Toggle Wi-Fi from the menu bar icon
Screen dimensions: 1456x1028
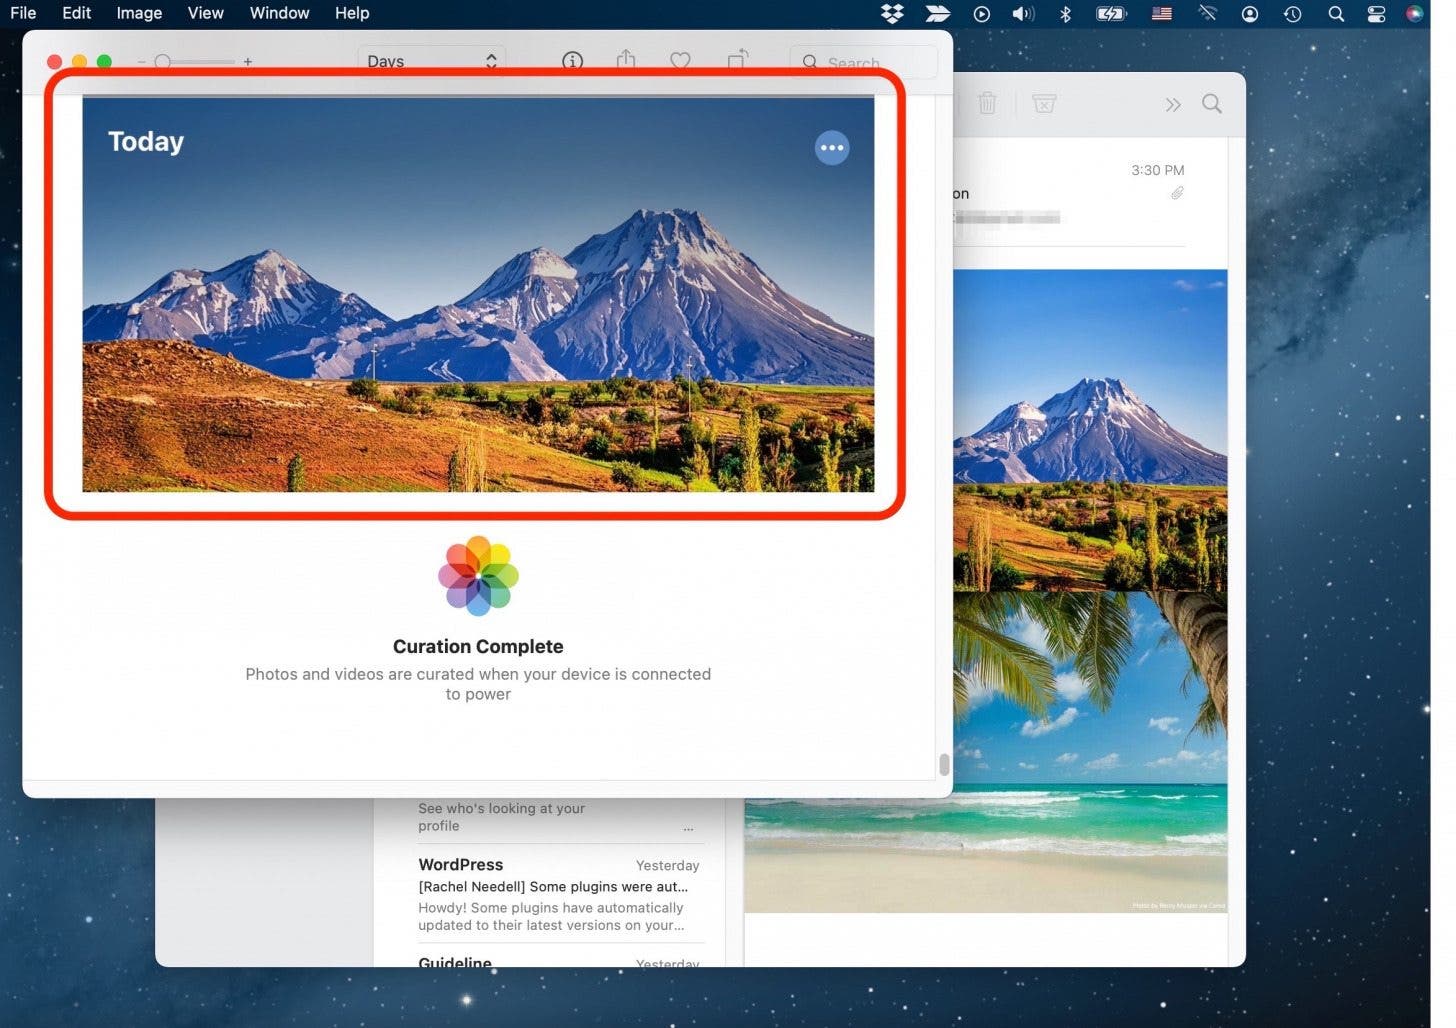(1207, 14)
